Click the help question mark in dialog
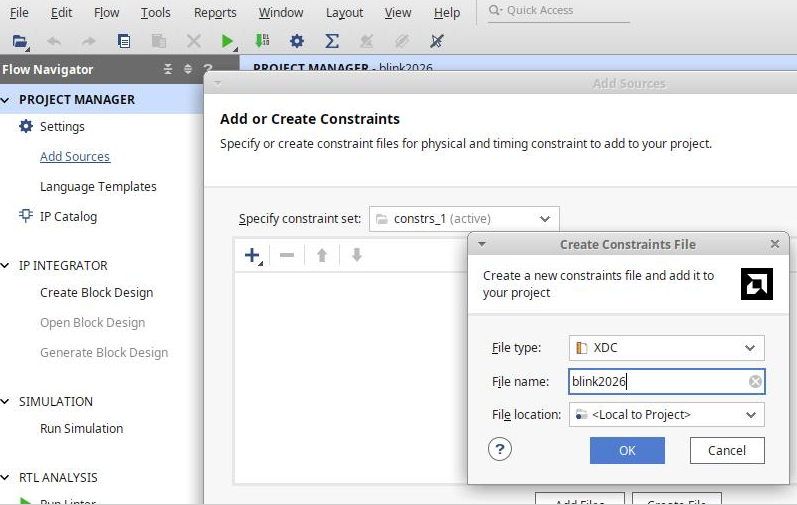 coord(500,450)
